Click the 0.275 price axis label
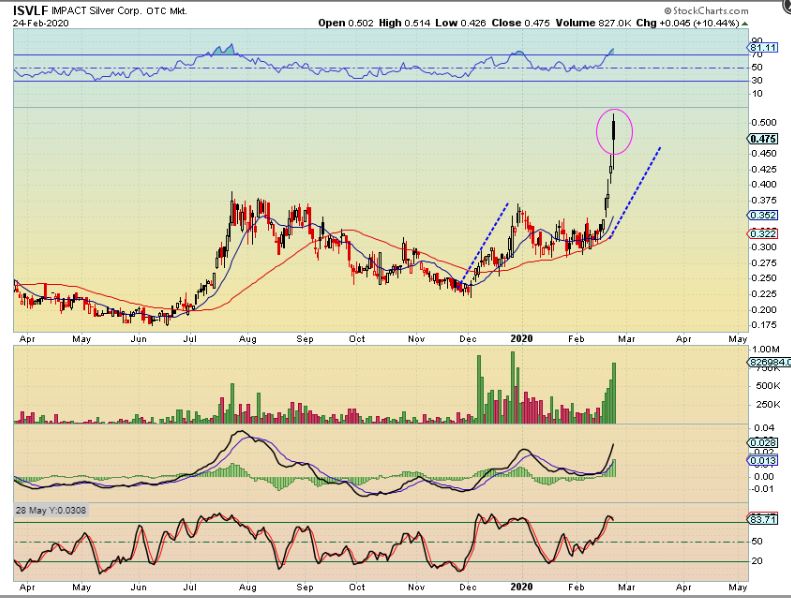Image resolution: width=791 pixels, height=598 pixels. coord(764,263)
